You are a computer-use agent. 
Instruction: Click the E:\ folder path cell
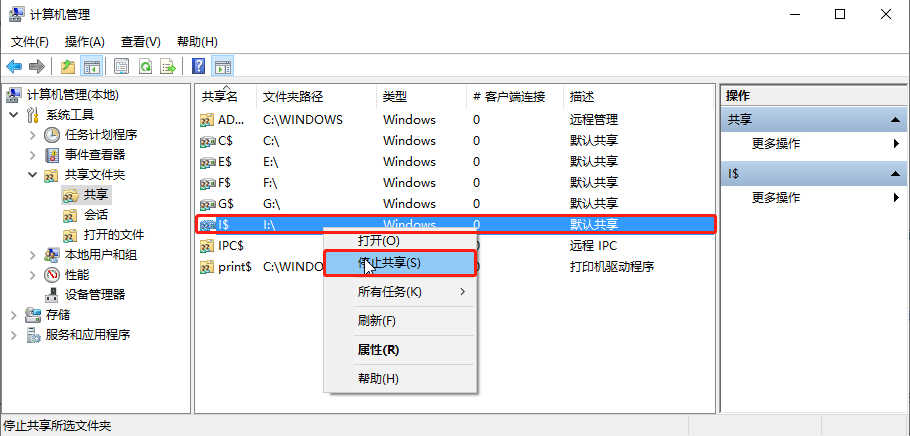click(270, 162)
